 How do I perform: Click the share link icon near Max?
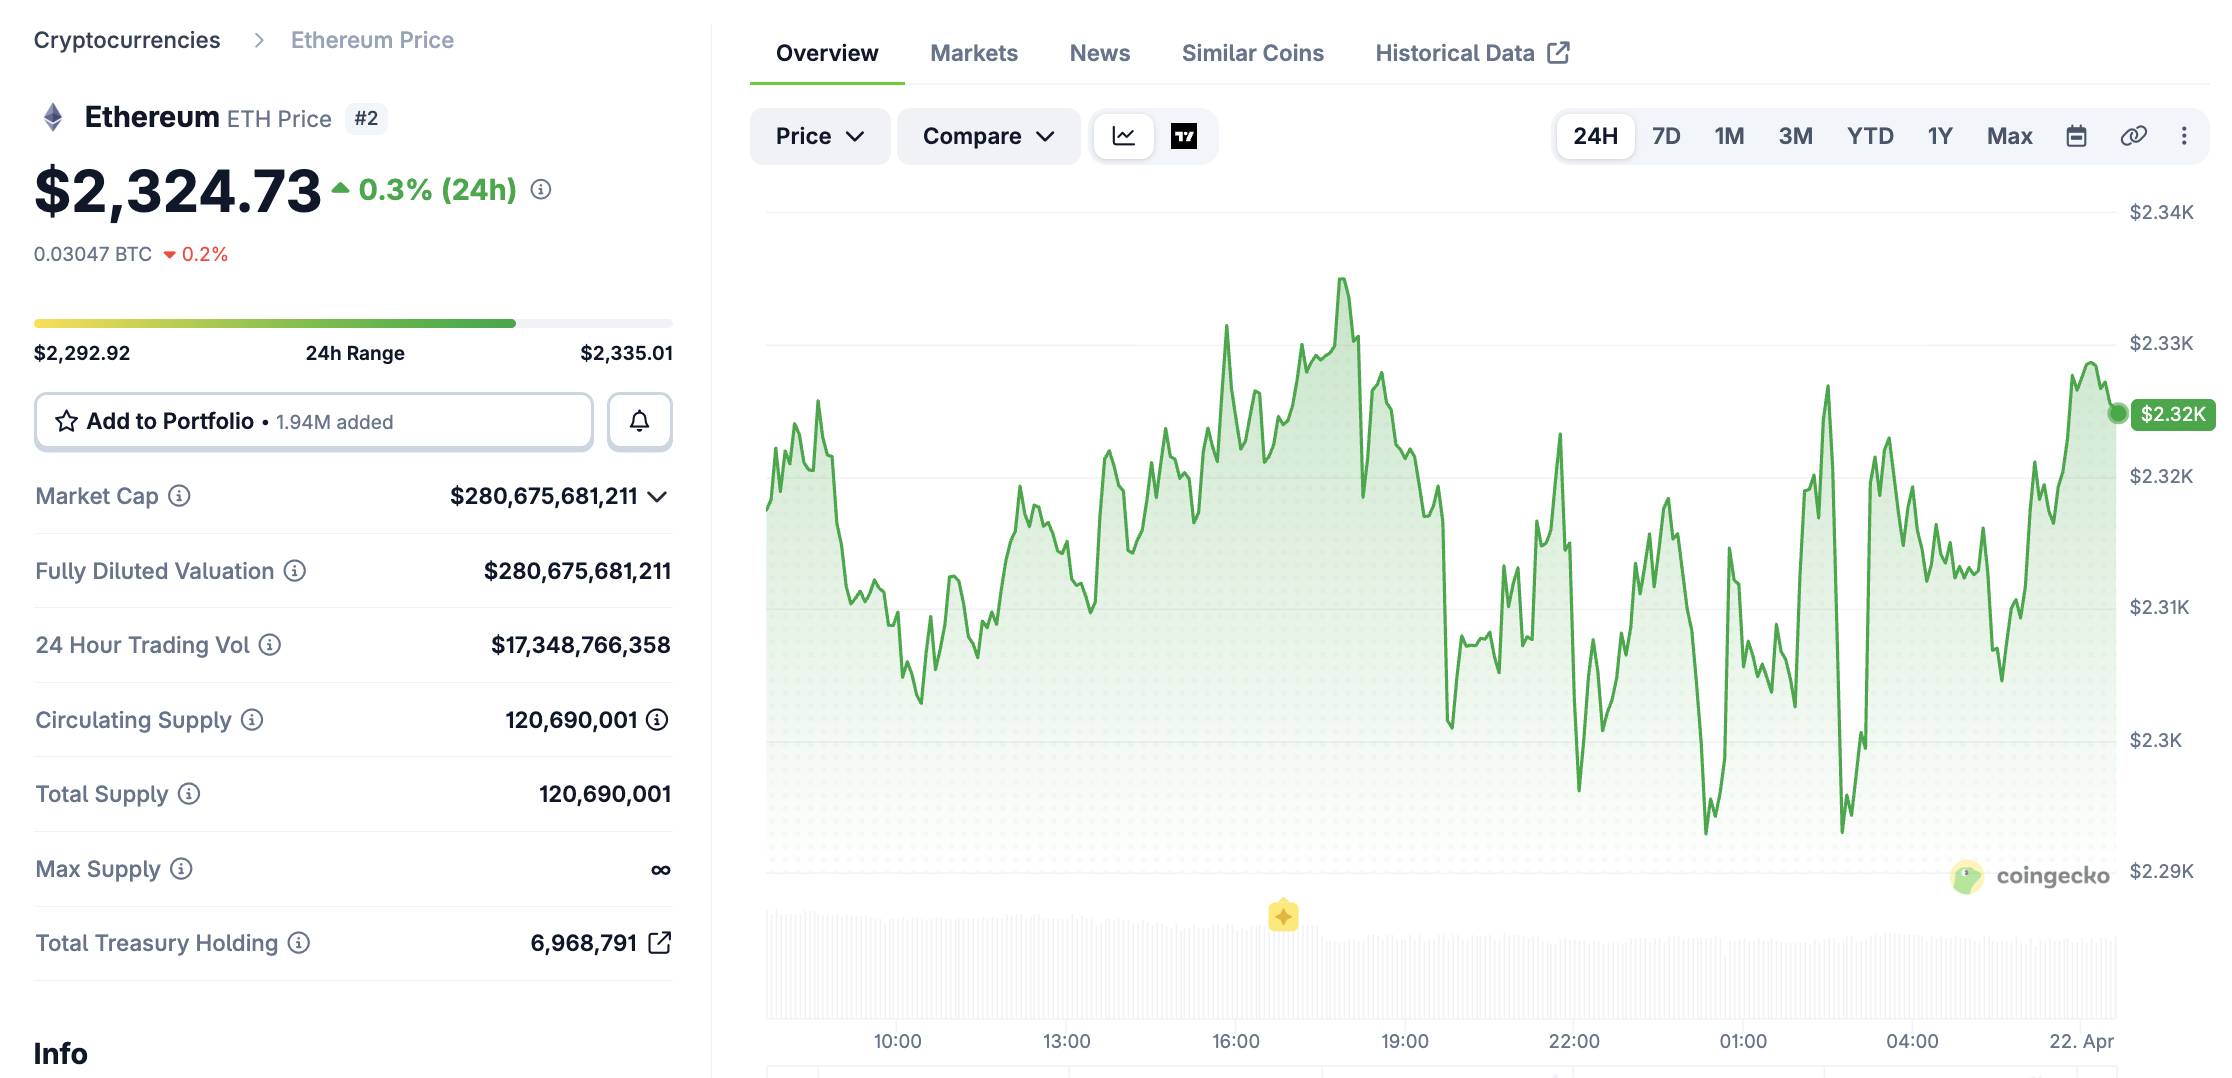(2131, 136)
